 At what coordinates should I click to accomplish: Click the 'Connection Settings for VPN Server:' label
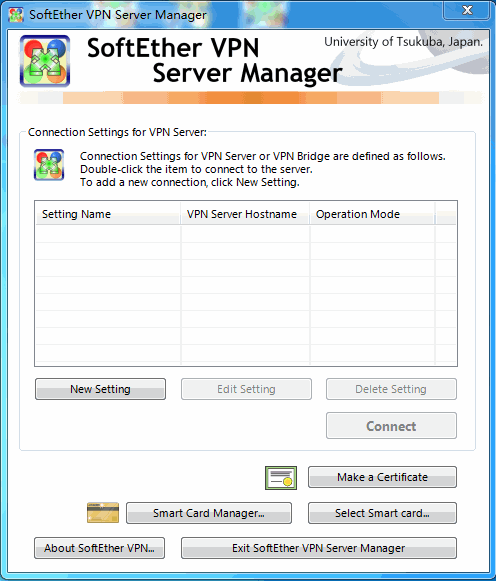tap(117, 132)
